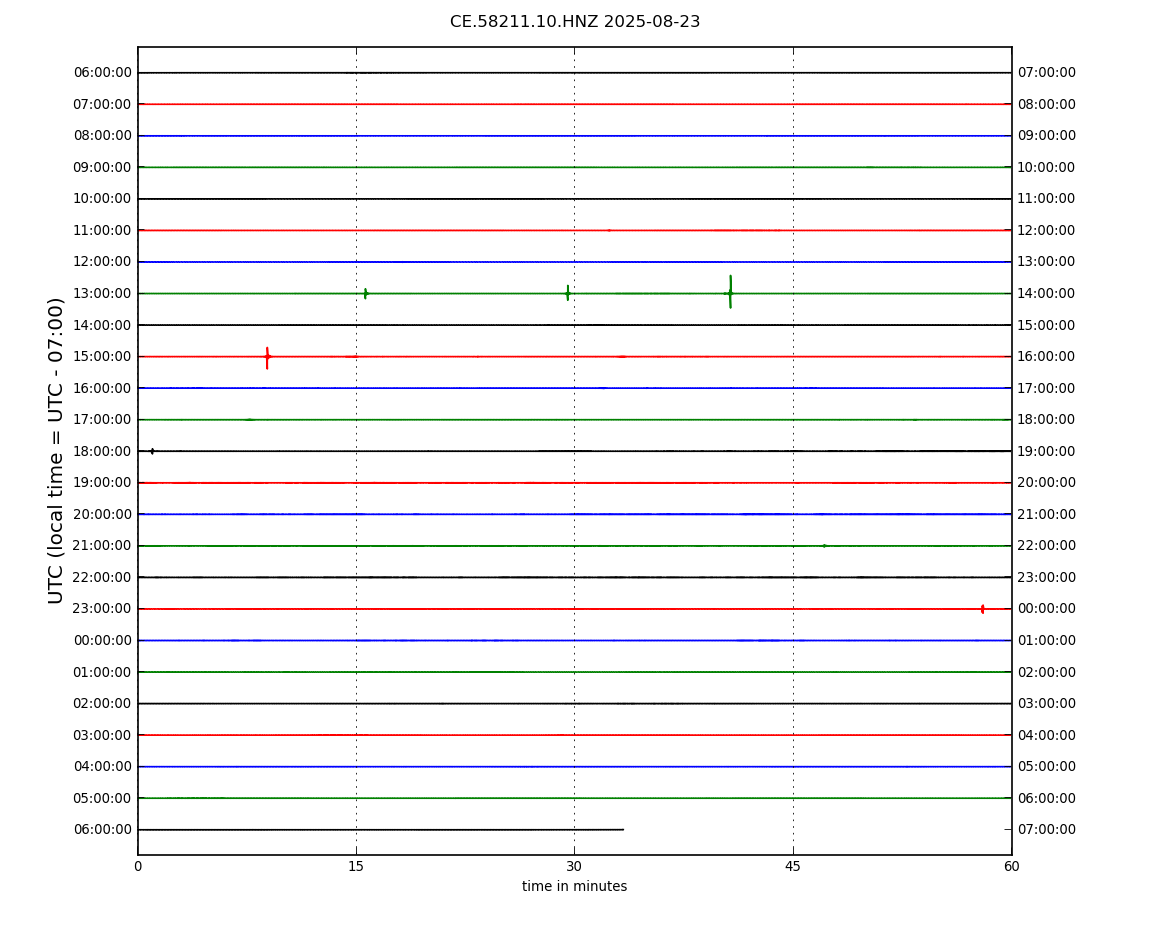
Task: Select the UTC row label 16:00:00
Action: 102,388
